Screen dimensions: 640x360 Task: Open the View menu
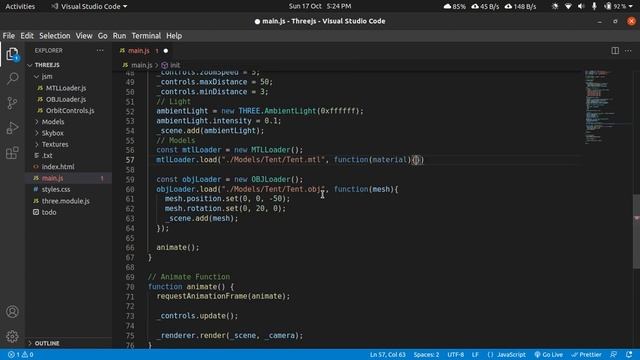(x=84, y=36)
